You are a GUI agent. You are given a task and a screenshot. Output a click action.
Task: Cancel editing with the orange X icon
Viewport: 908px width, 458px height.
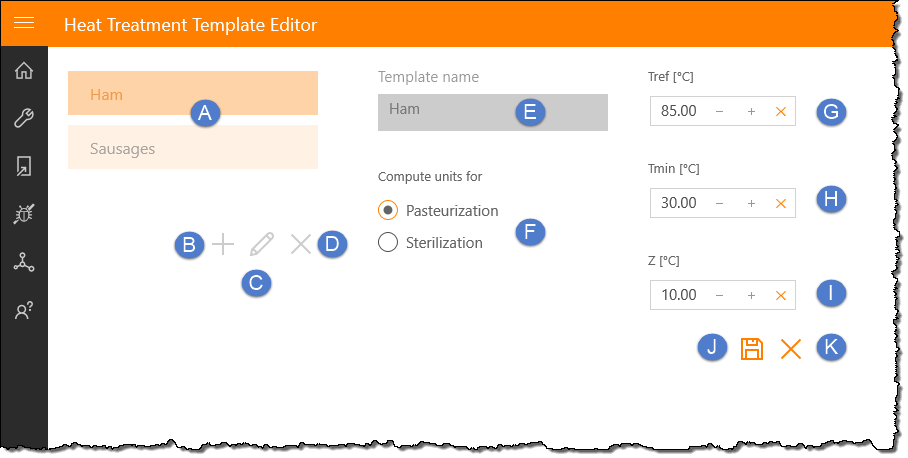791,348
